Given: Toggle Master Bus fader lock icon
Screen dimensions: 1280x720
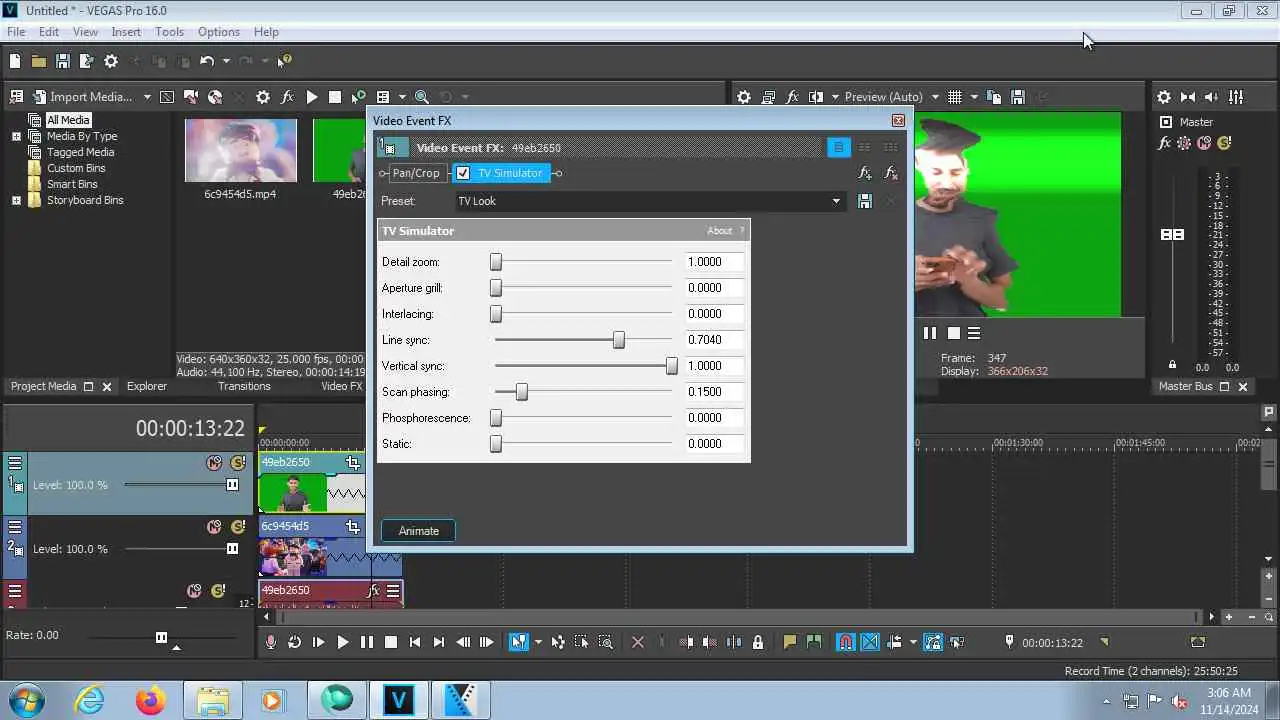Looking at the screenshot, I should point(1173,365).
